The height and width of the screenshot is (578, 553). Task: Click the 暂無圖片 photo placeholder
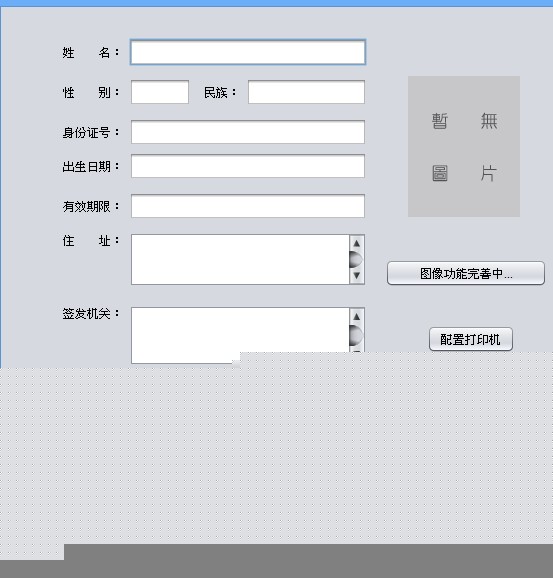pos(464,146)
